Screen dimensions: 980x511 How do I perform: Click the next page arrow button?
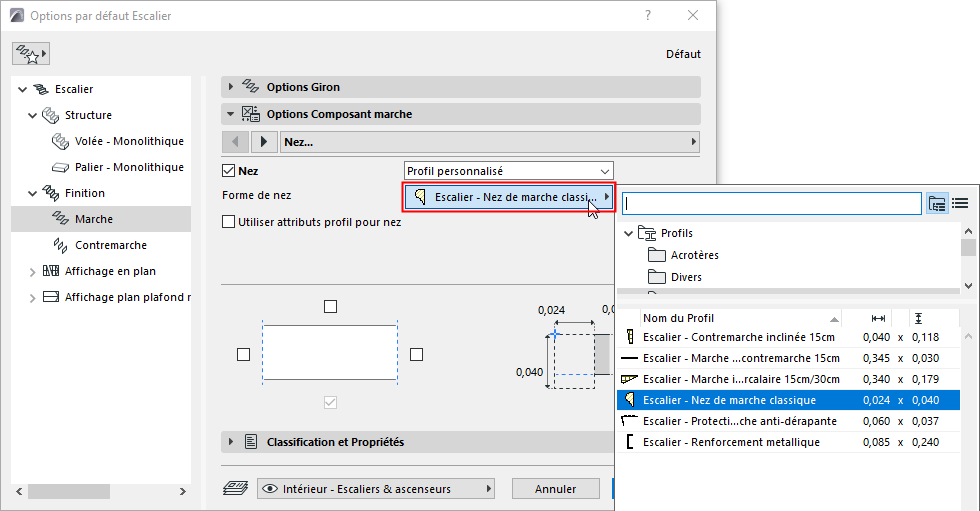point(264,142)
